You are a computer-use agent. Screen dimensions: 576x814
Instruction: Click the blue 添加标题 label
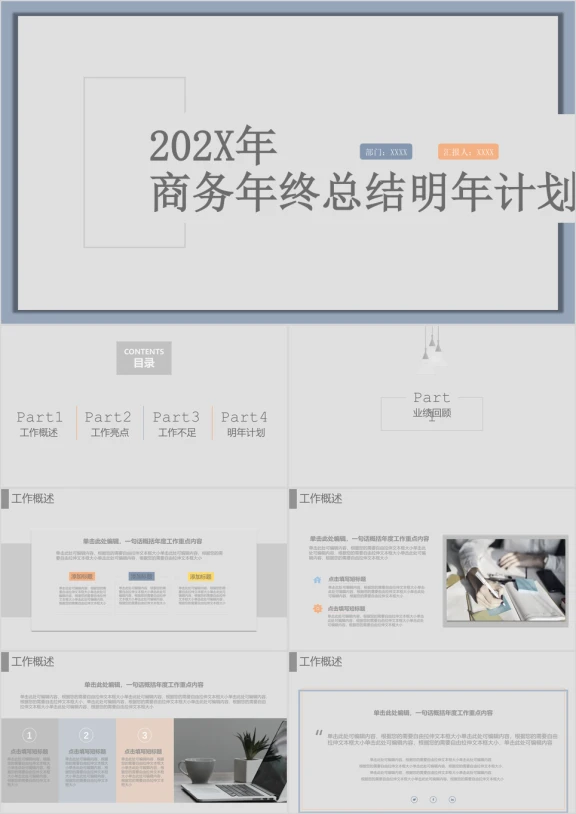pos(142,576)
